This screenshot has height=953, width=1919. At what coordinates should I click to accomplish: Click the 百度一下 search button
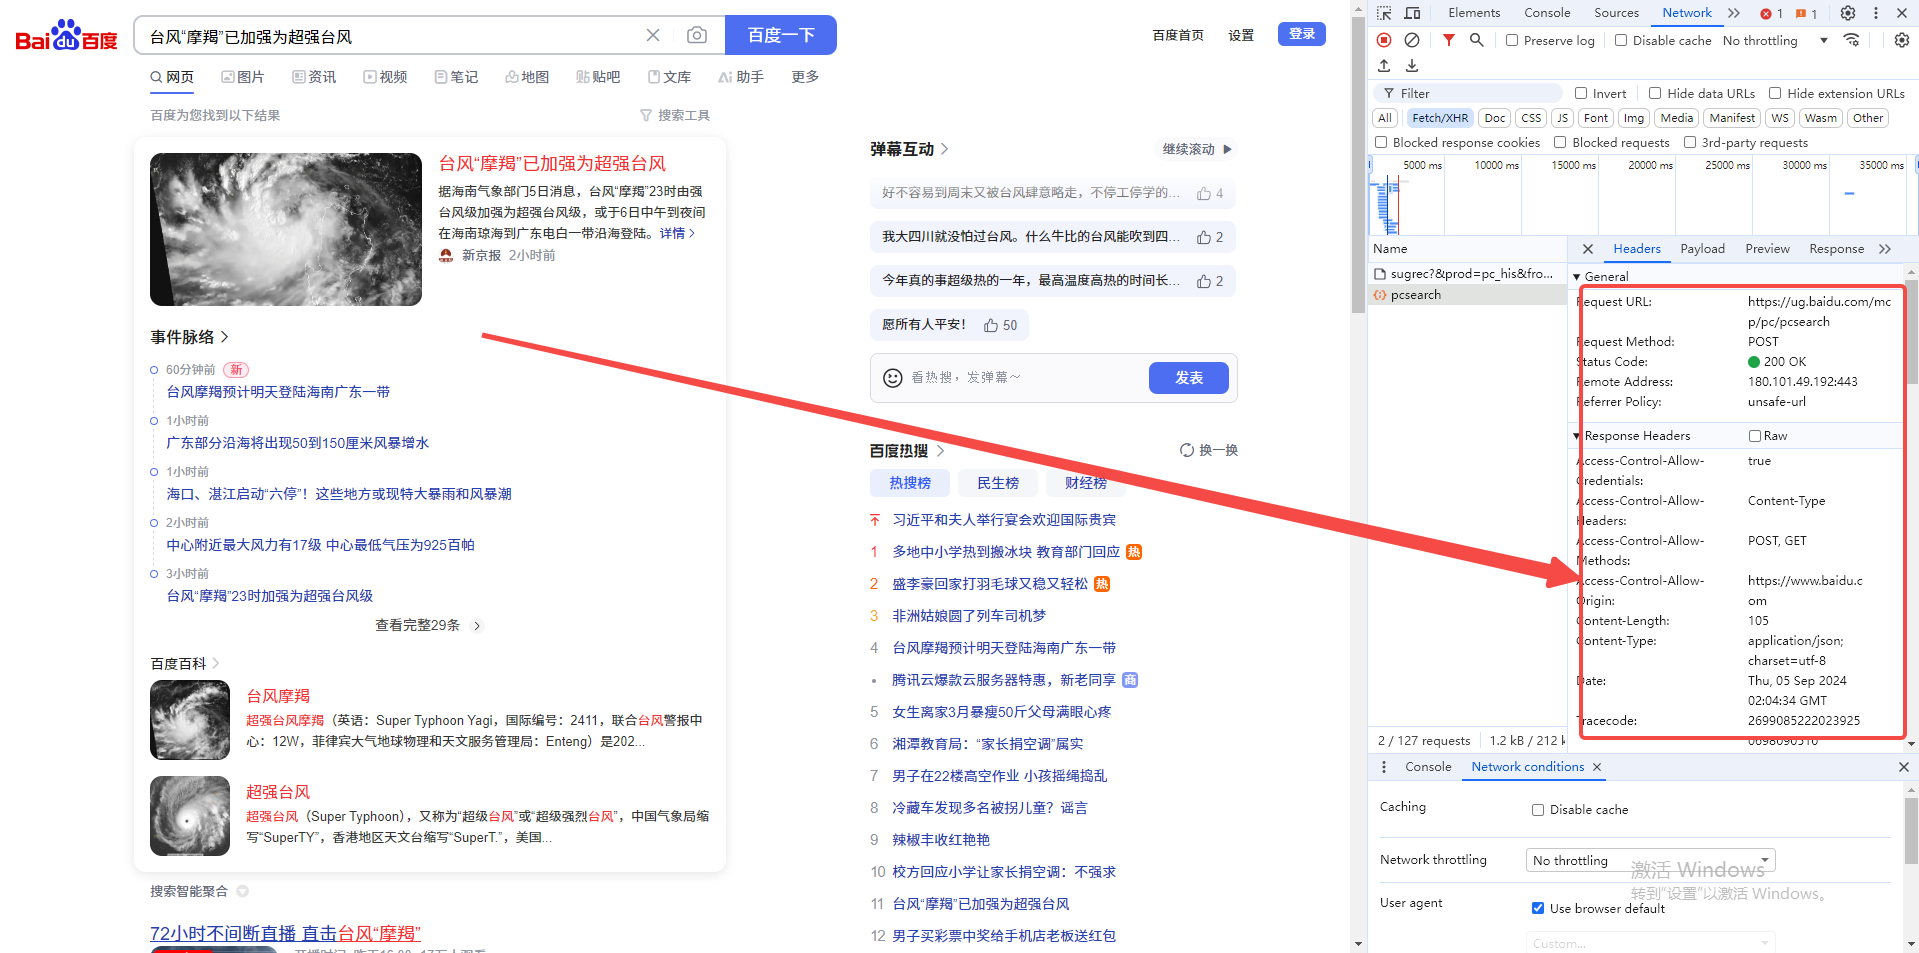pos(781,35)
